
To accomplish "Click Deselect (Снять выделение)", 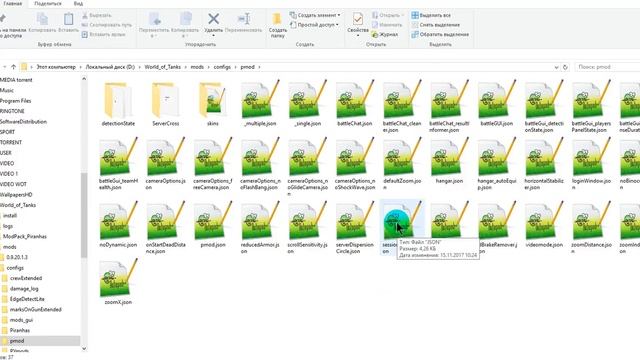I will click(435, 24).
